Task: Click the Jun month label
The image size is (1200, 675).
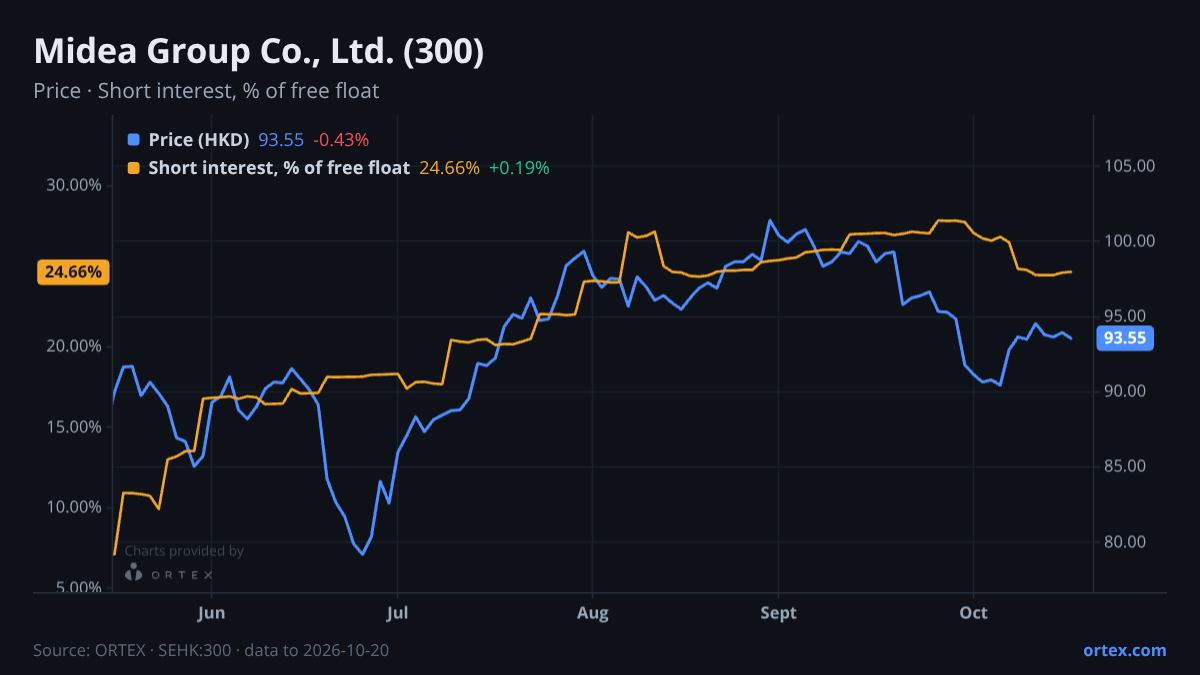Action: (211, 613)
